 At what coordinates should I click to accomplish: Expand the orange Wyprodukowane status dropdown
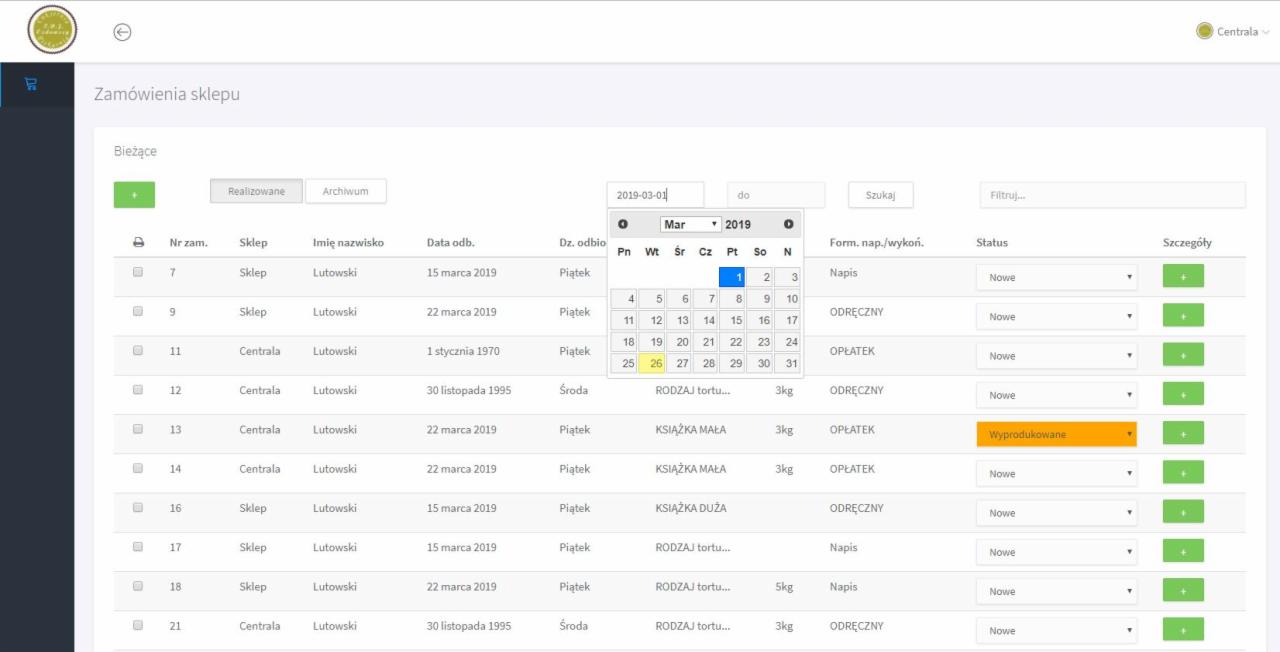tap(1056, 434)
